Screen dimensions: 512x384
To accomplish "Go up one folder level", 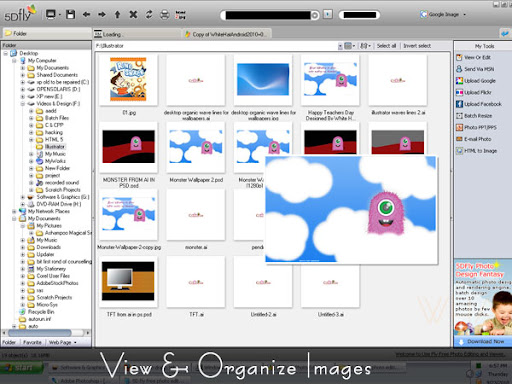I will coord(117,15).
